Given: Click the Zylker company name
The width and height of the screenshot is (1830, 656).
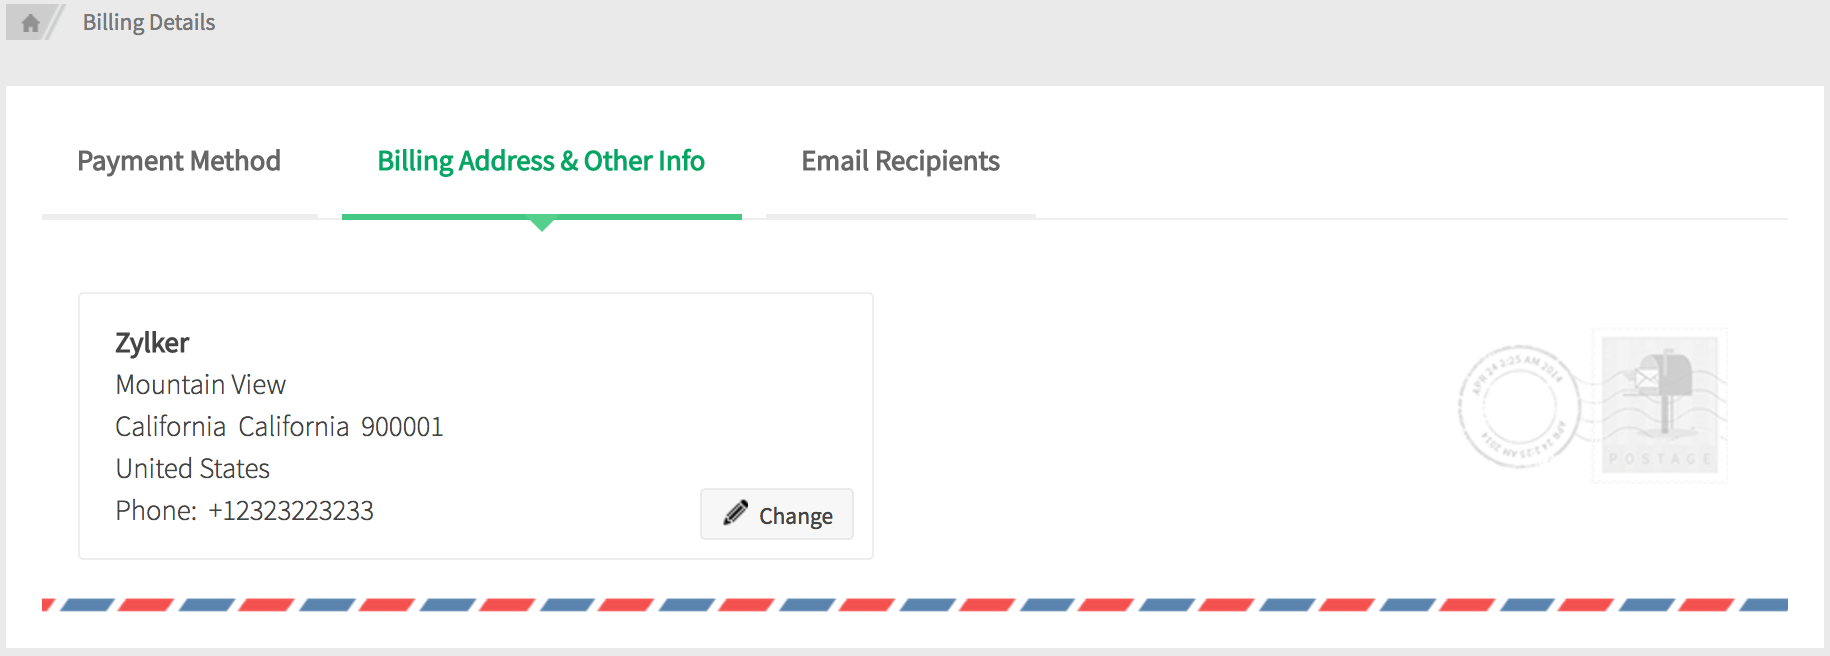Looking at the screenshot, I should tap(152, 343).
